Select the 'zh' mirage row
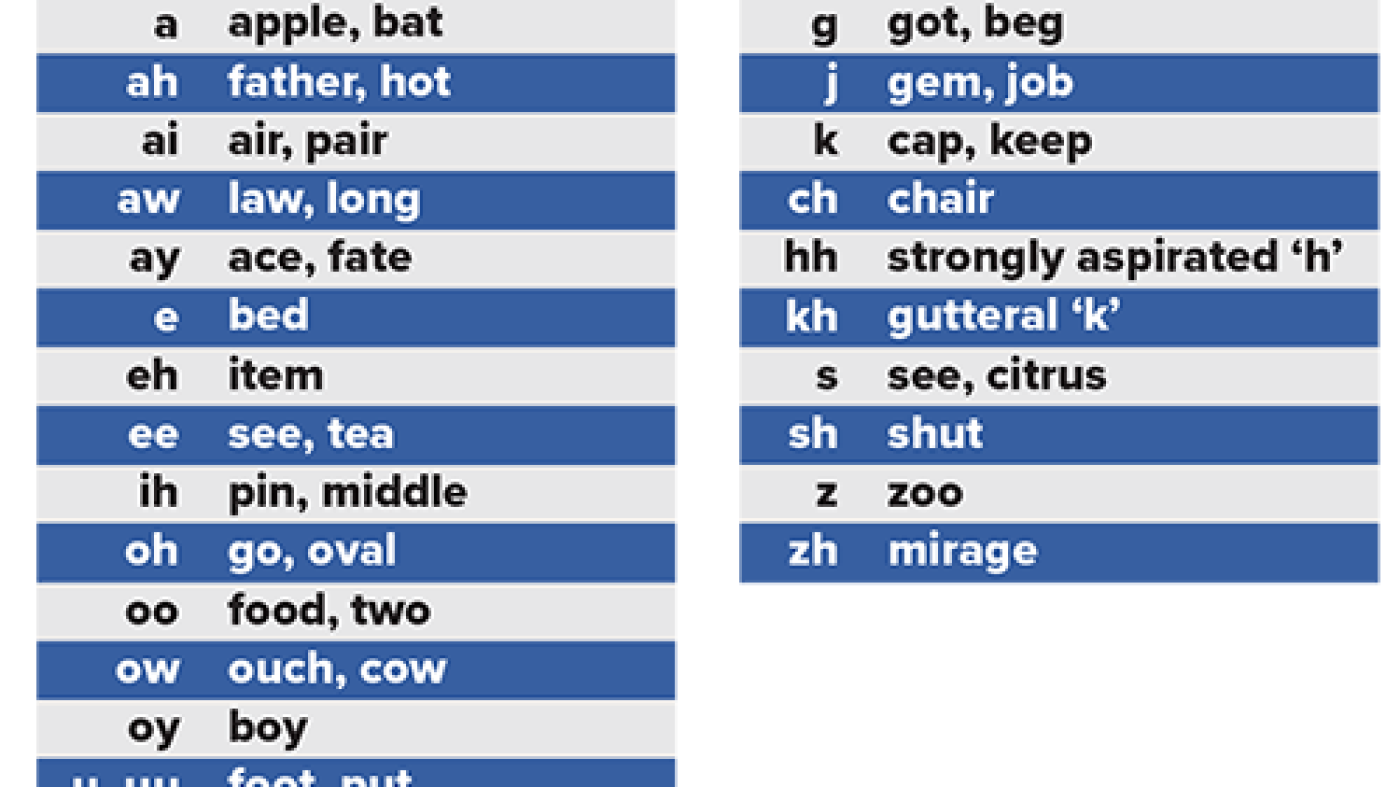The height and width of the screenshot is (787, 1400). [1059, 551]
